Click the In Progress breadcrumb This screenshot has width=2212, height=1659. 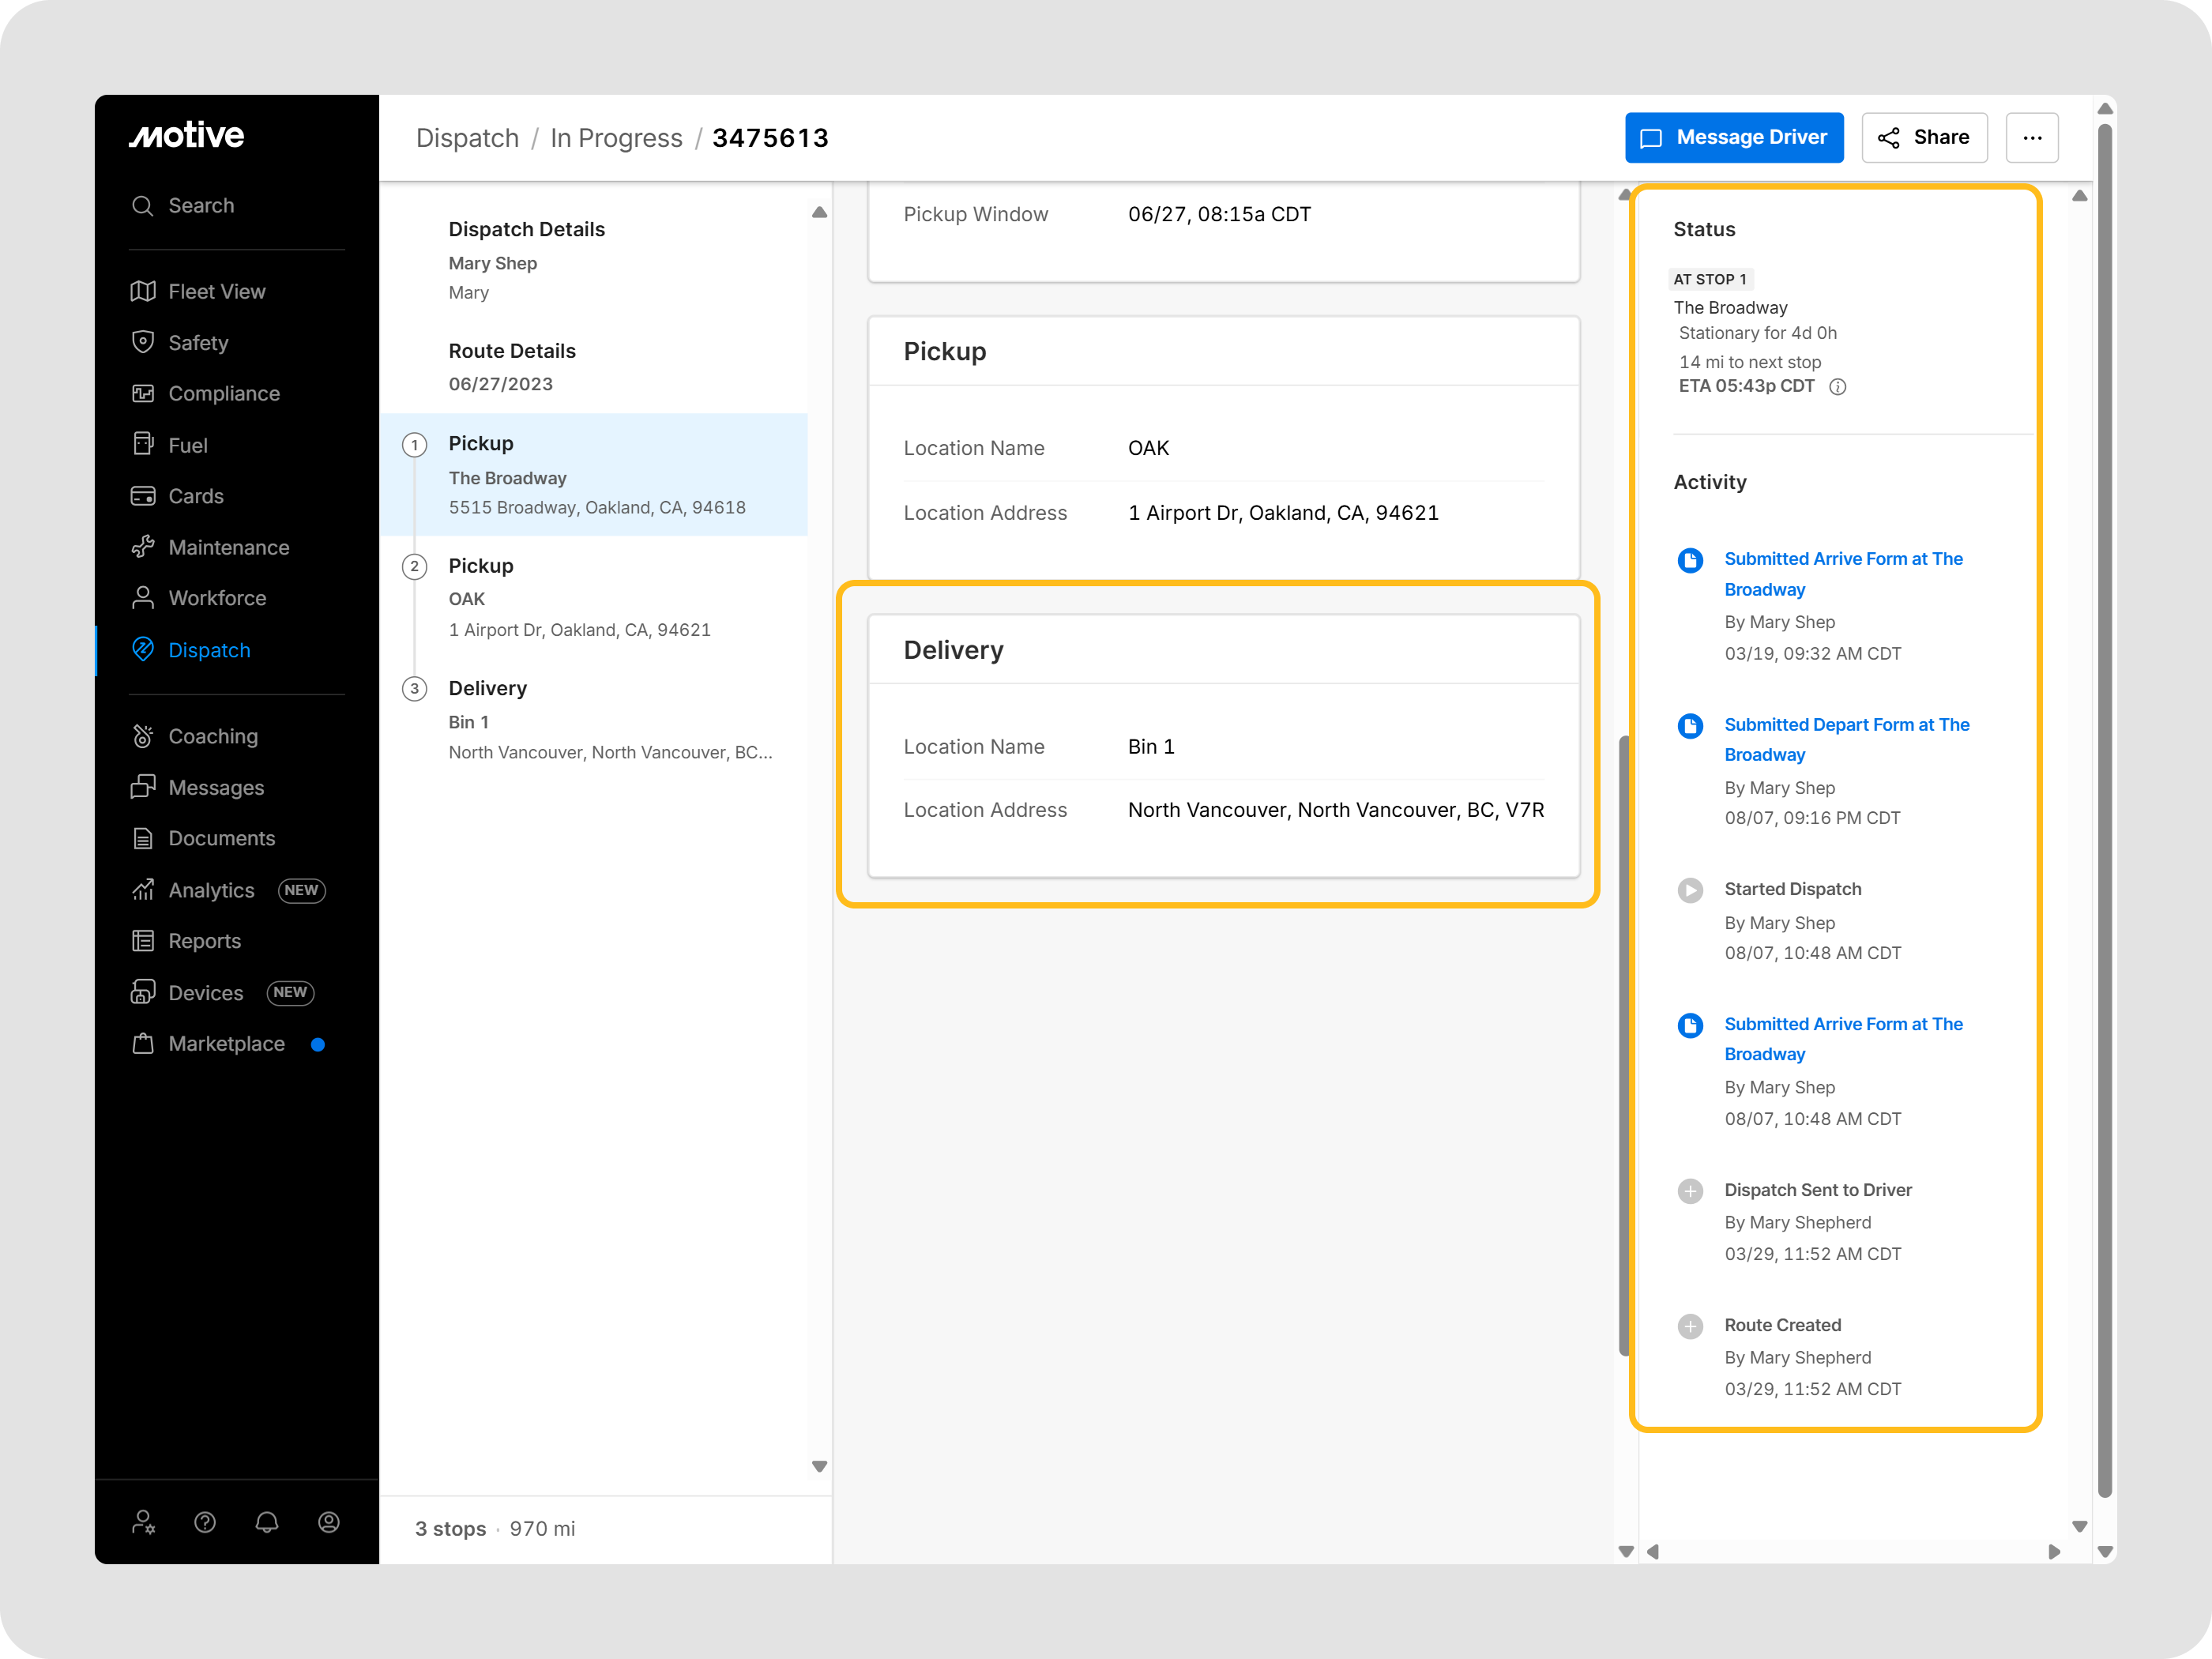pyautogui.click(x=616, y=138)
